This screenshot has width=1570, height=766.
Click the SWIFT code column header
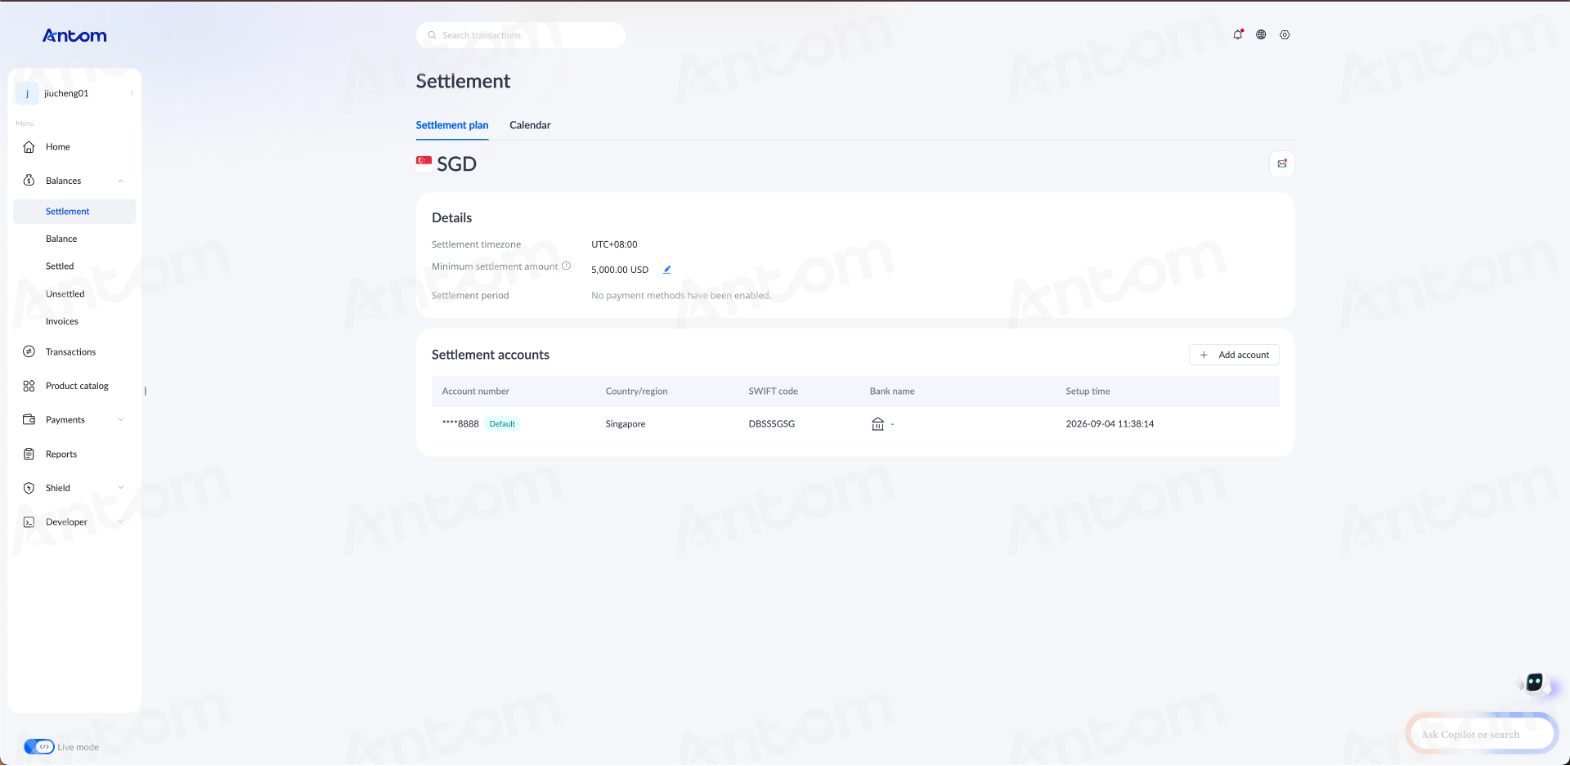point(773,391)
